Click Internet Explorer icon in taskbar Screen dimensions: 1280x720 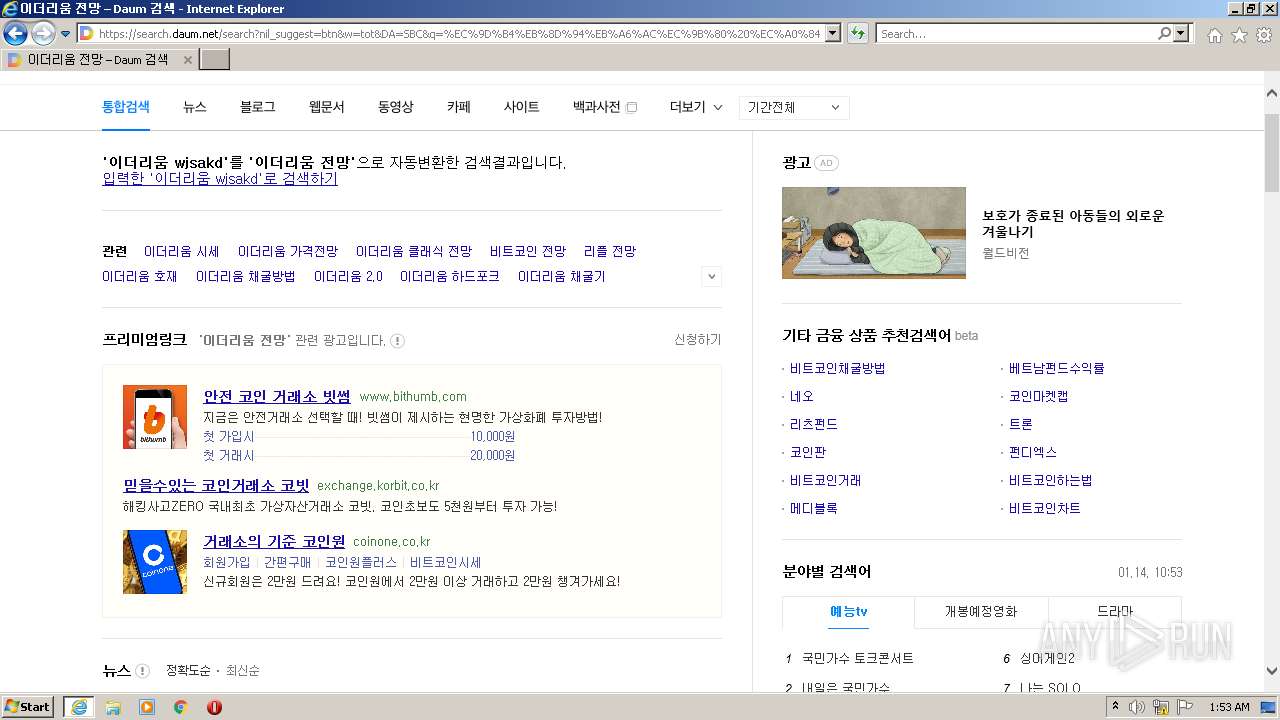pyautogui.click(x=79, y=706)
